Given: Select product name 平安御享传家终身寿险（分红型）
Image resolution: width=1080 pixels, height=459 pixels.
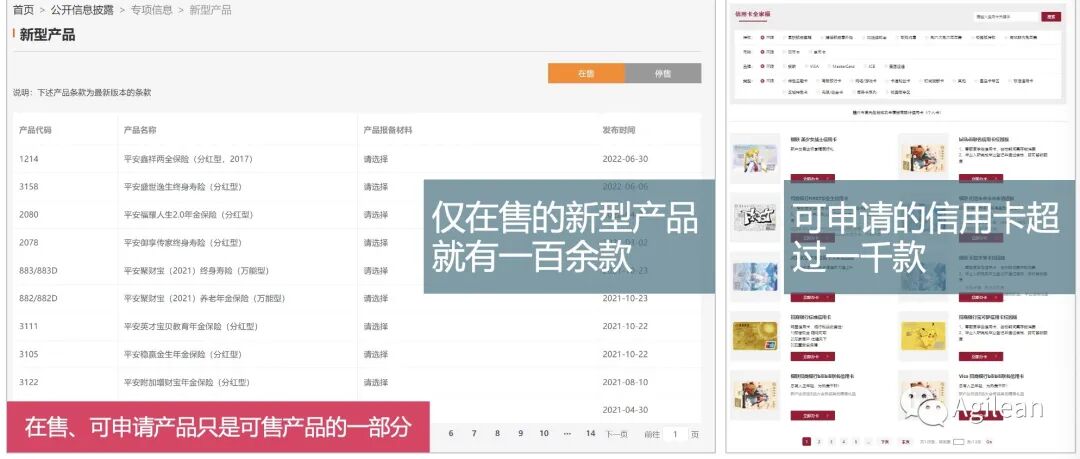Looking at the screenshot, I should pos(183,243).
